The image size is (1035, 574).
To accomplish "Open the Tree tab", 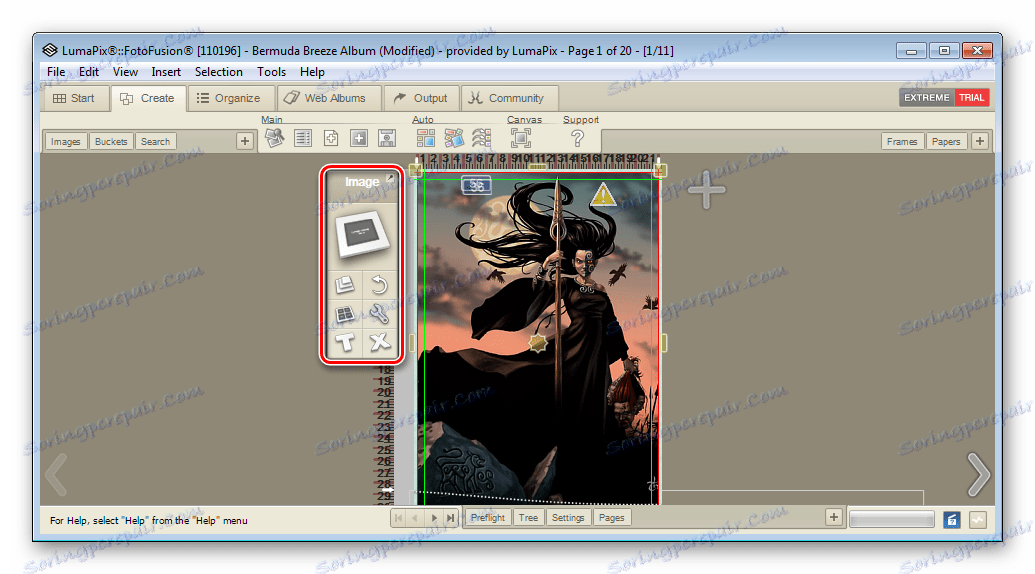I will click(x=528, y=518).
